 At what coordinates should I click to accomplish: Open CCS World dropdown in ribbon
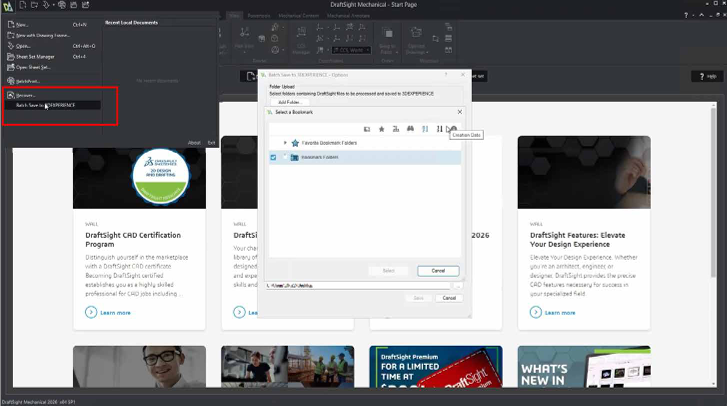point(351,50)
